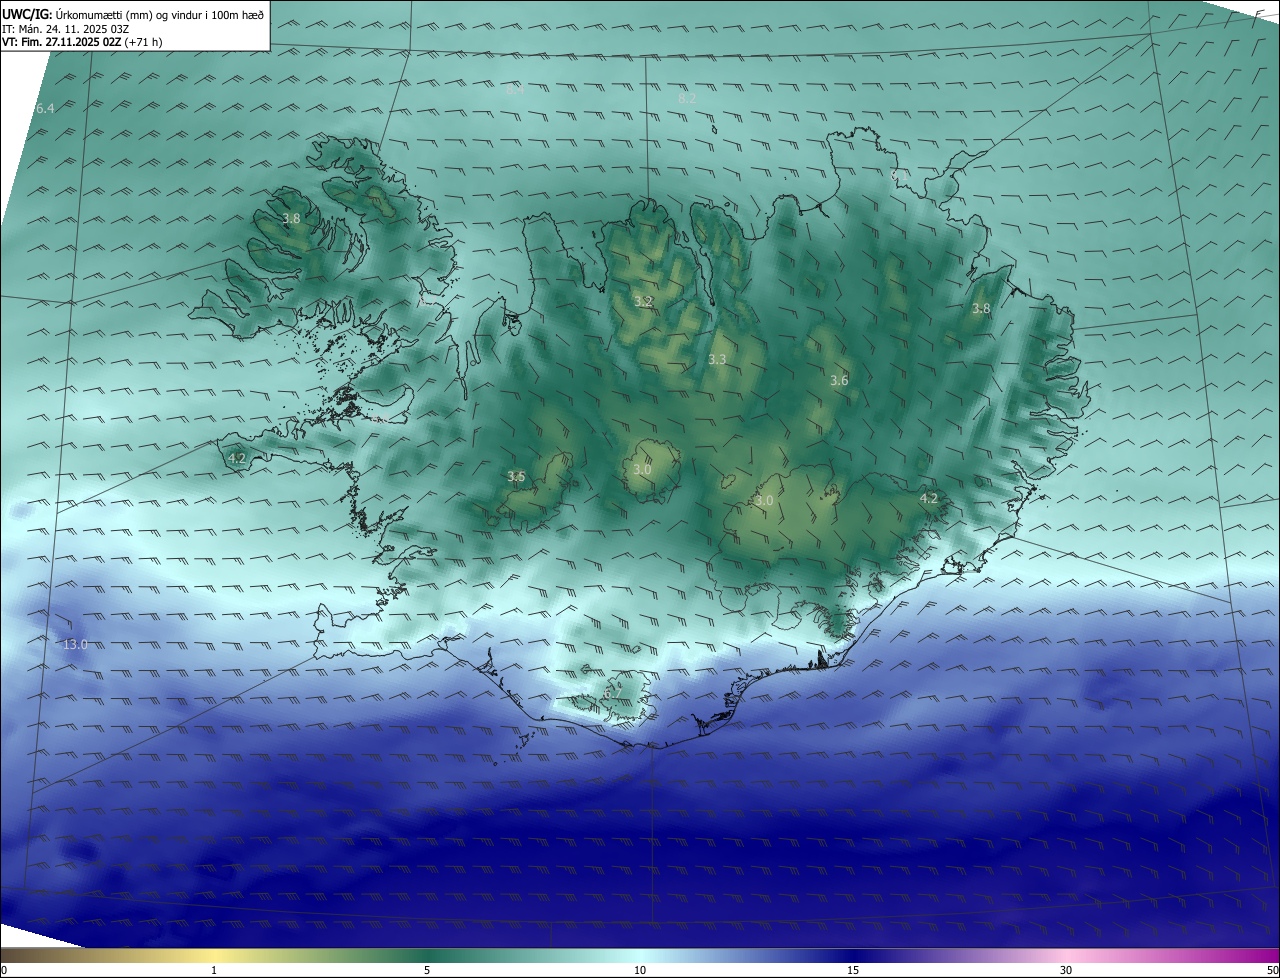Click the 3.6 value label on the map
1280x978 pixels.
click(x=839, y=380)
